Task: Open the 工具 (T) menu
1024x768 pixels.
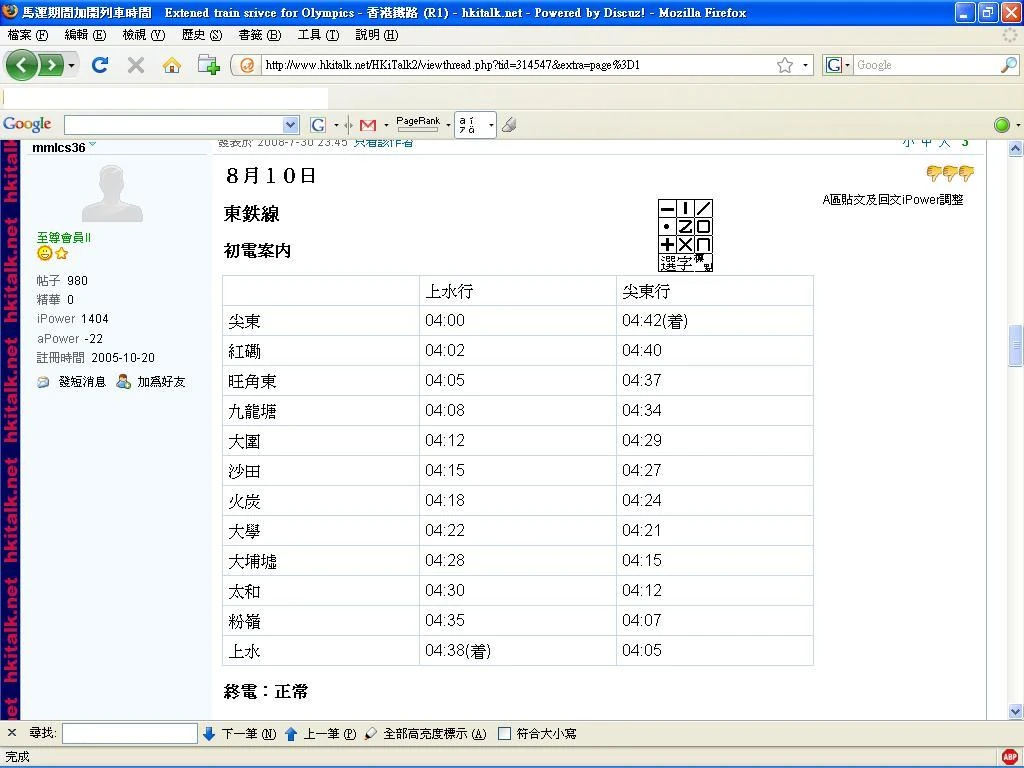Action: tap(318, 35)
